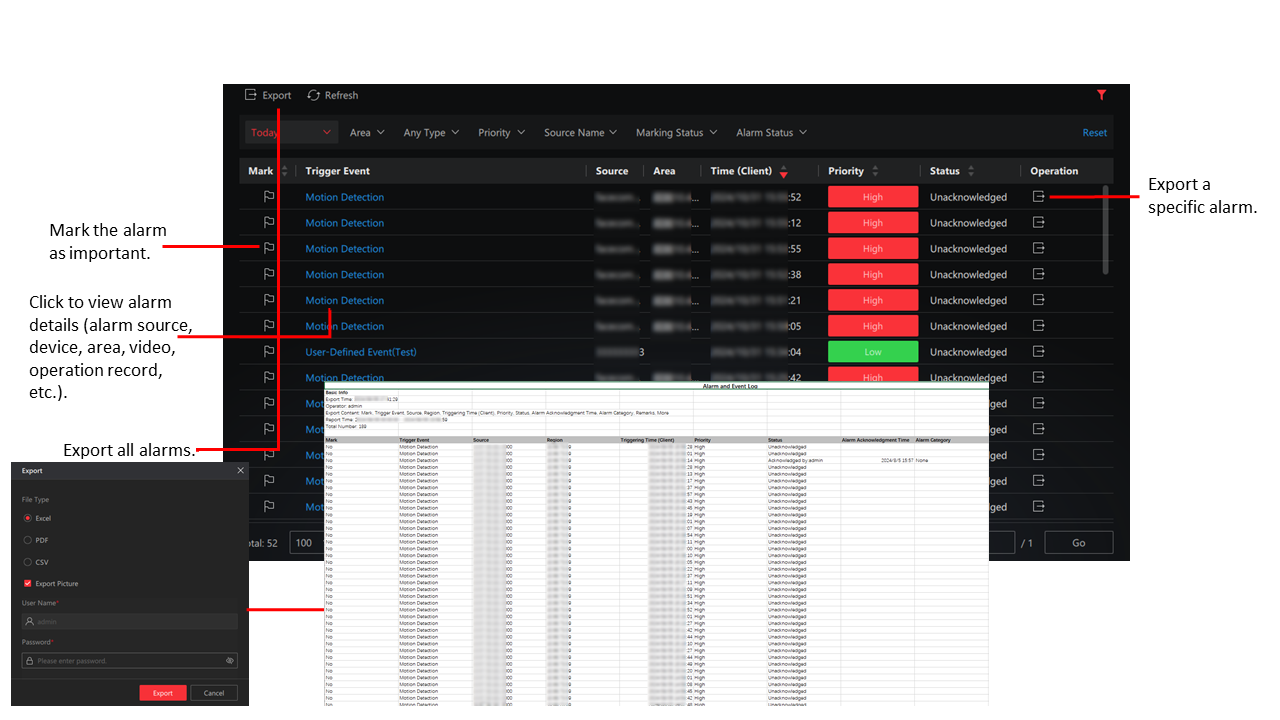Screen dimensions: 1280x720
Task: Expand the Source Name filter dropdown
Action: (x=580, y=132)
